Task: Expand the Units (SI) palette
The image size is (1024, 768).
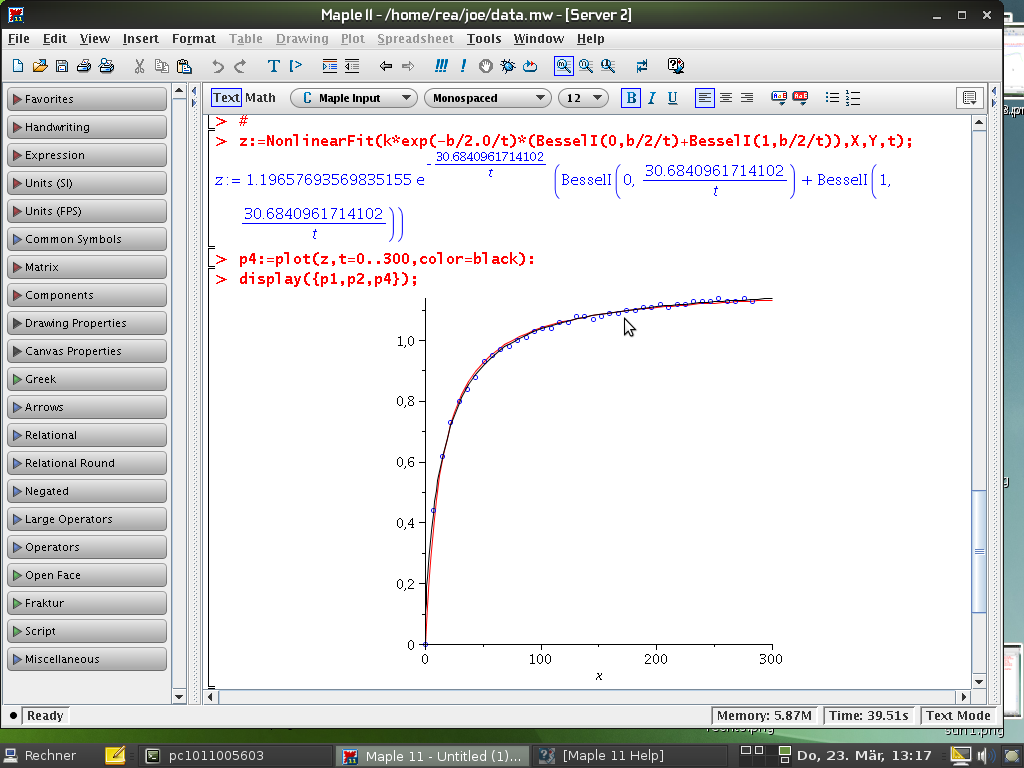Action: pyautogui.click(x=87, y=184)
